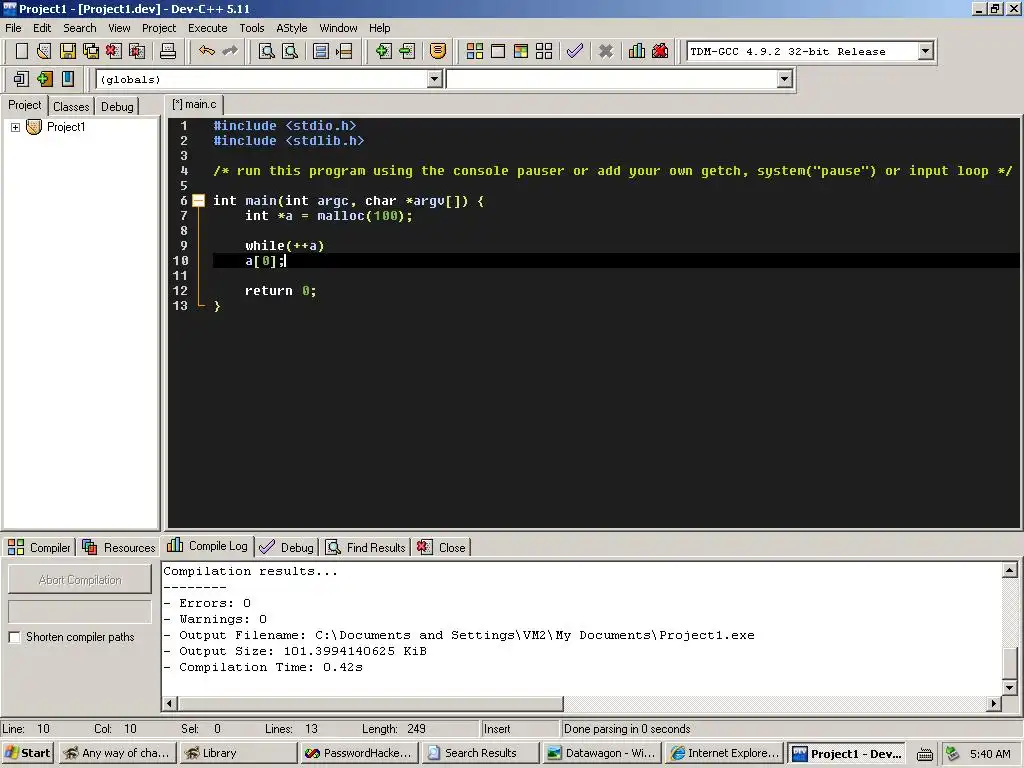The image size is (1024, 768).
Task: Click compile log scroll-down arrow
Action: [x=1010, y=688]
